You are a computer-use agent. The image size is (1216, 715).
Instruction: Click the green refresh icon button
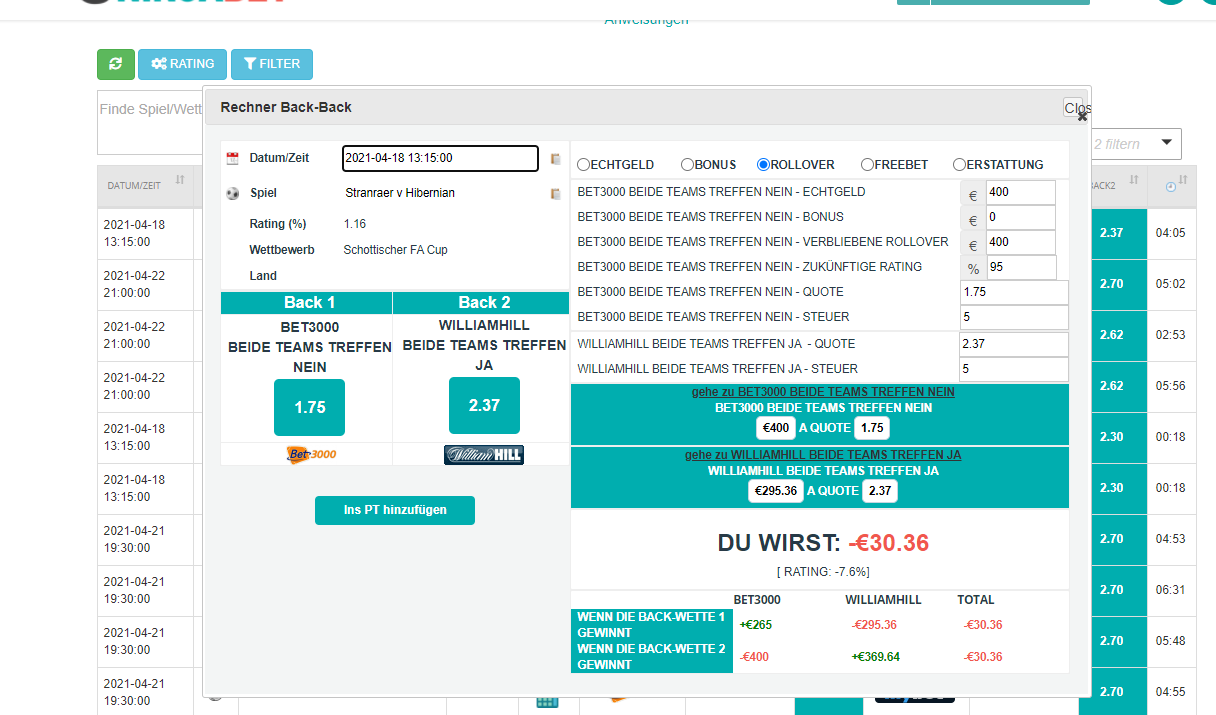[115, 64]
